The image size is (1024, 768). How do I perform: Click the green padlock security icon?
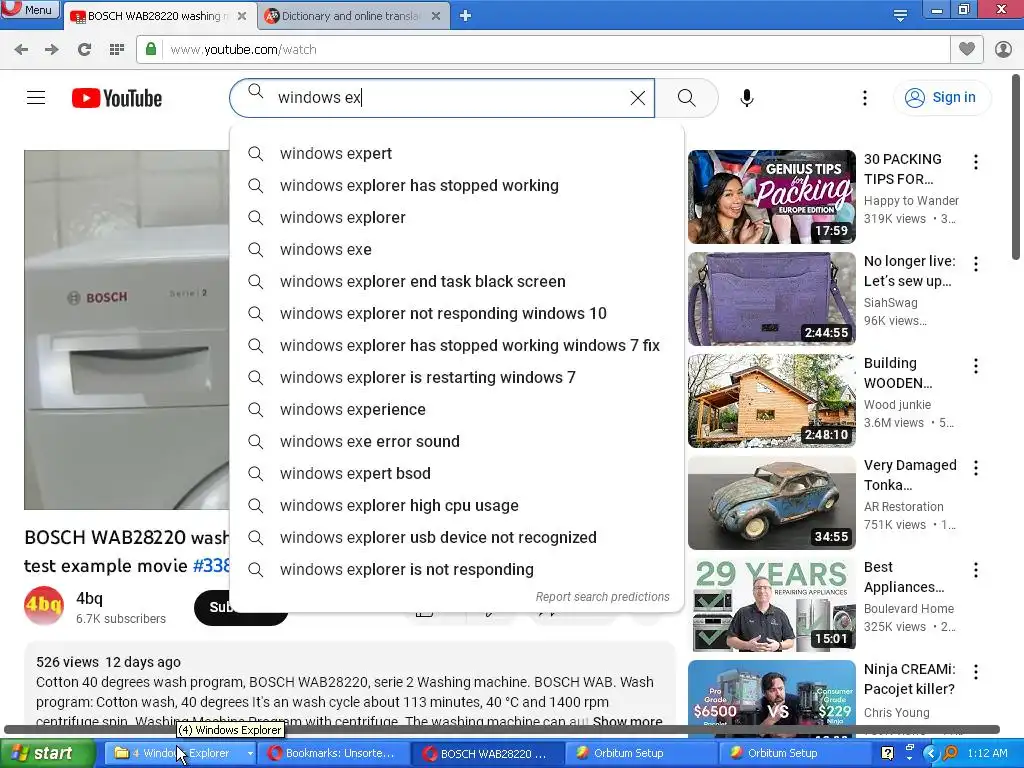[x=151, y=49]
